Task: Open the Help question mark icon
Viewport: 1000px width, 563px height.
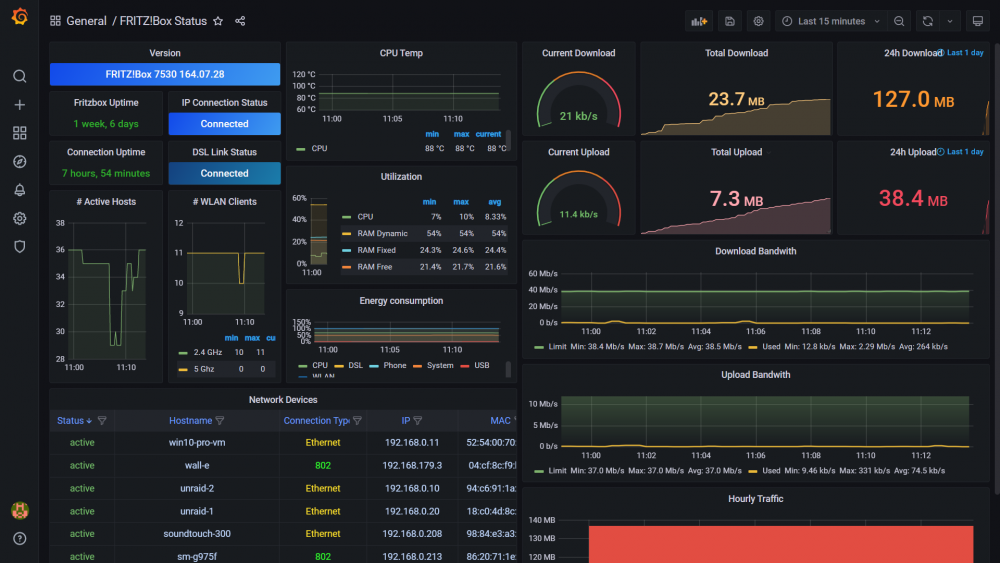Action: click(20, 539)
